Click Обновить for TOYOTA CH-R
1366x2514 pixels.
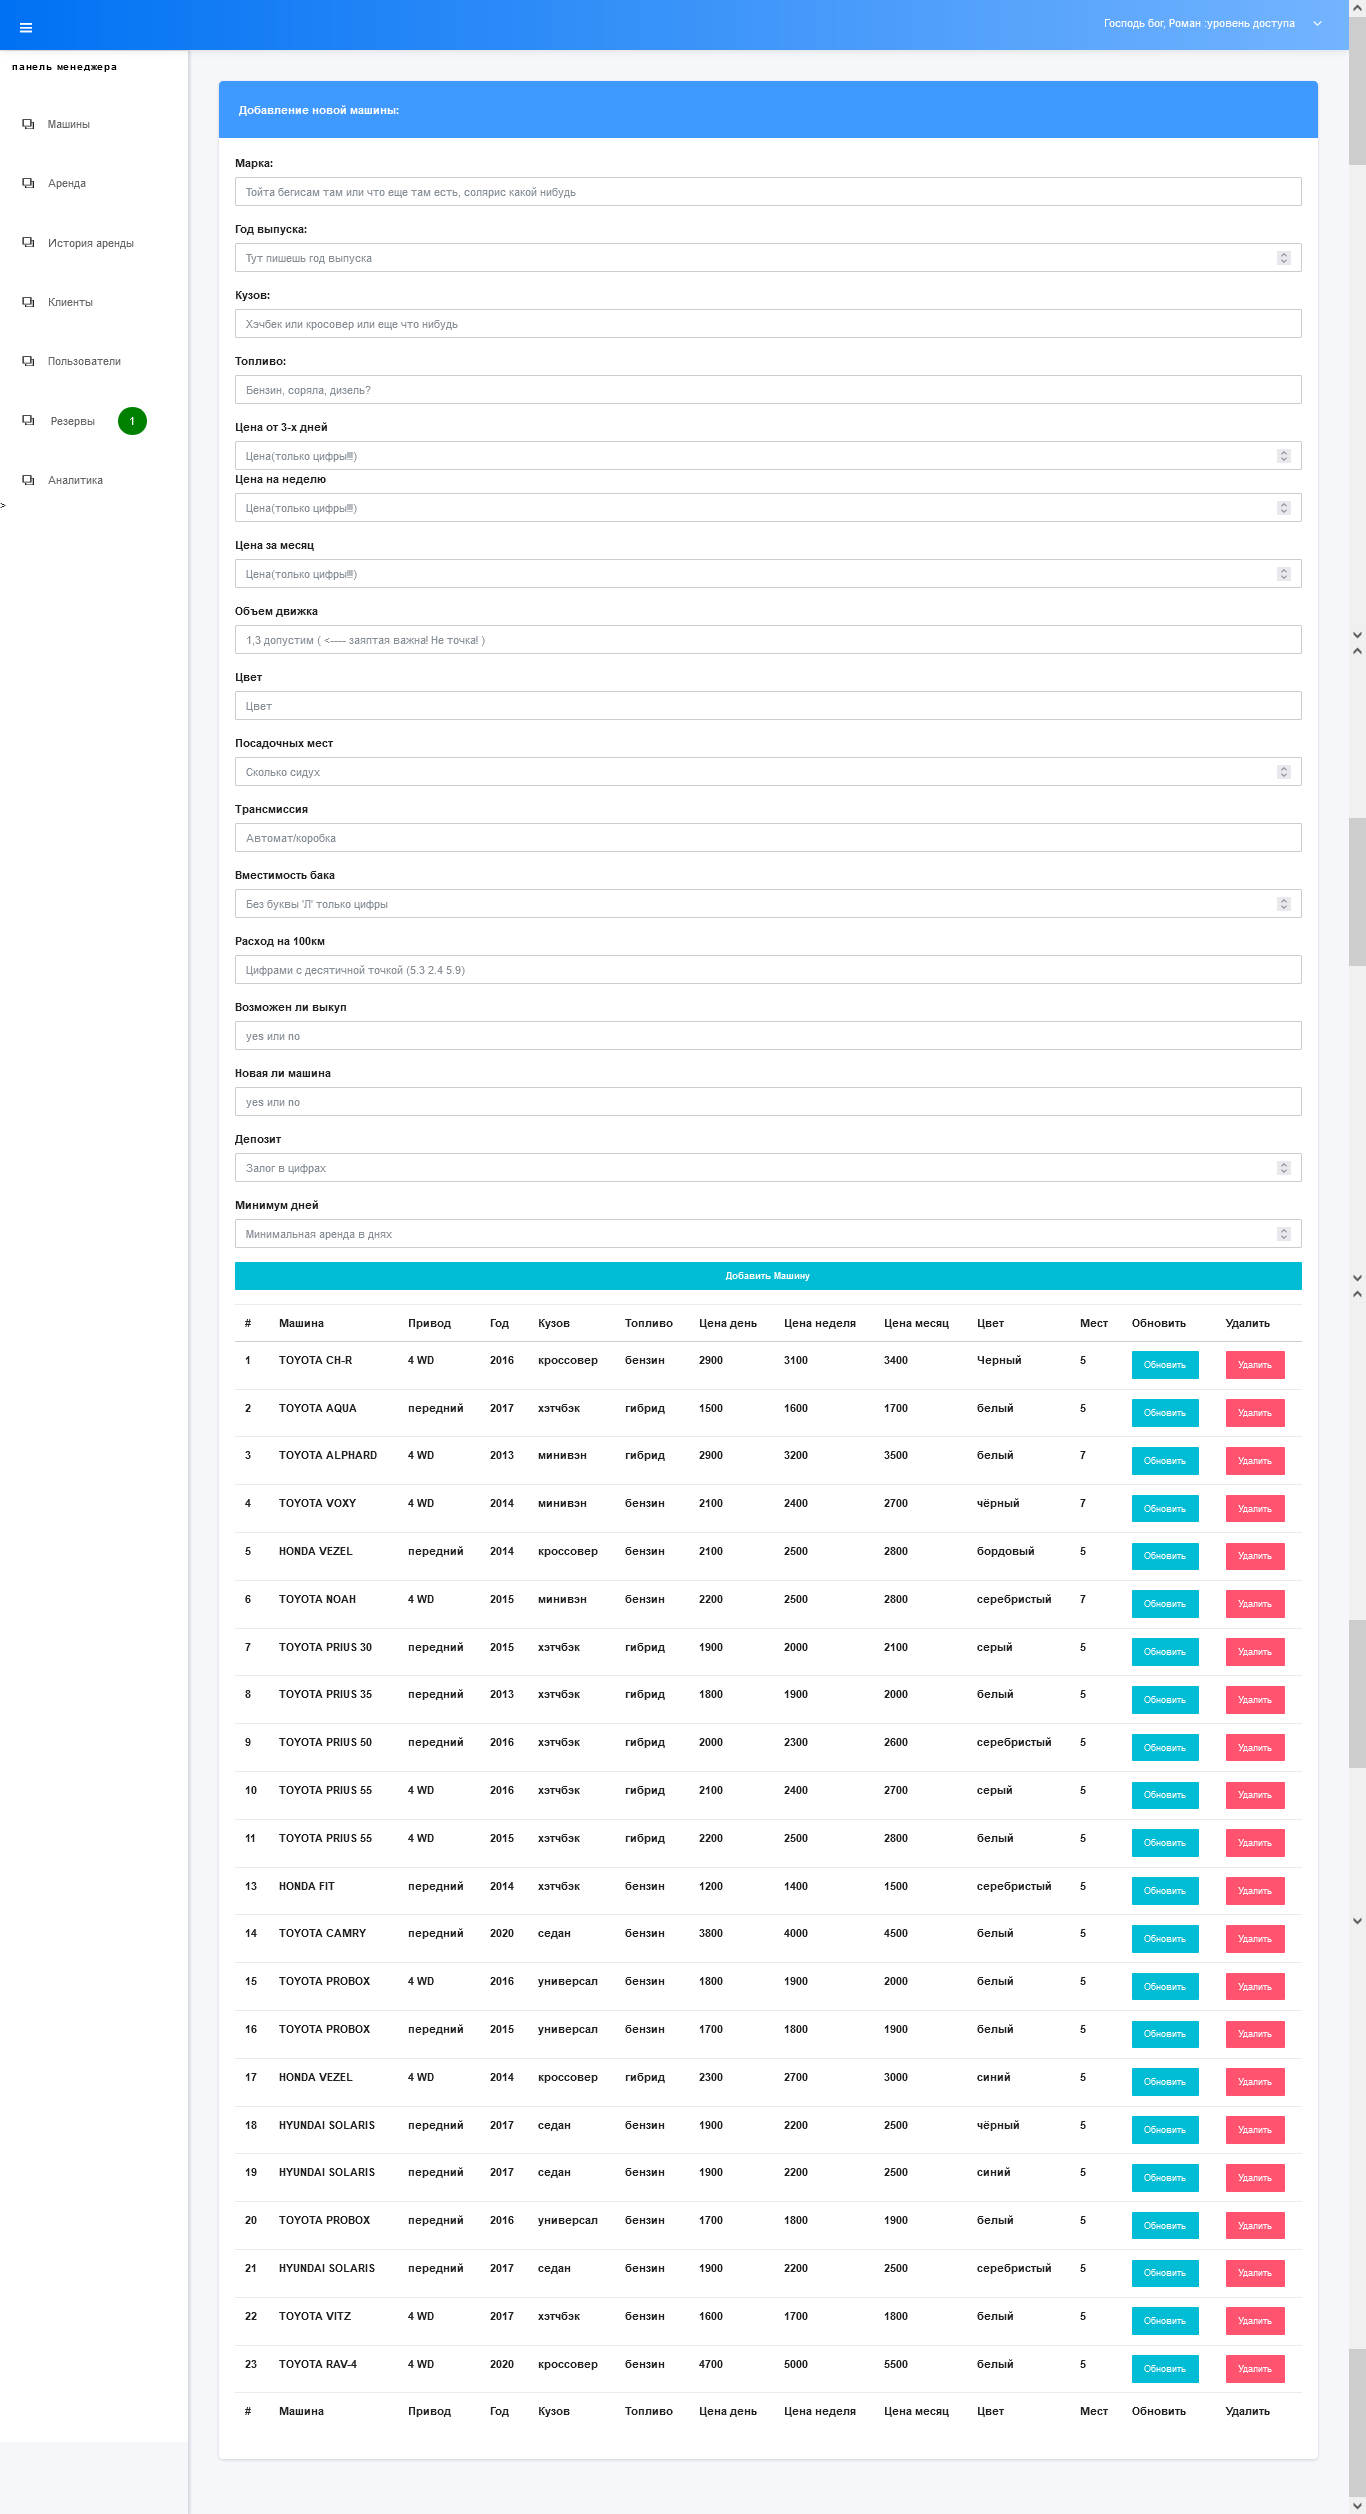coord(1165,1365)
